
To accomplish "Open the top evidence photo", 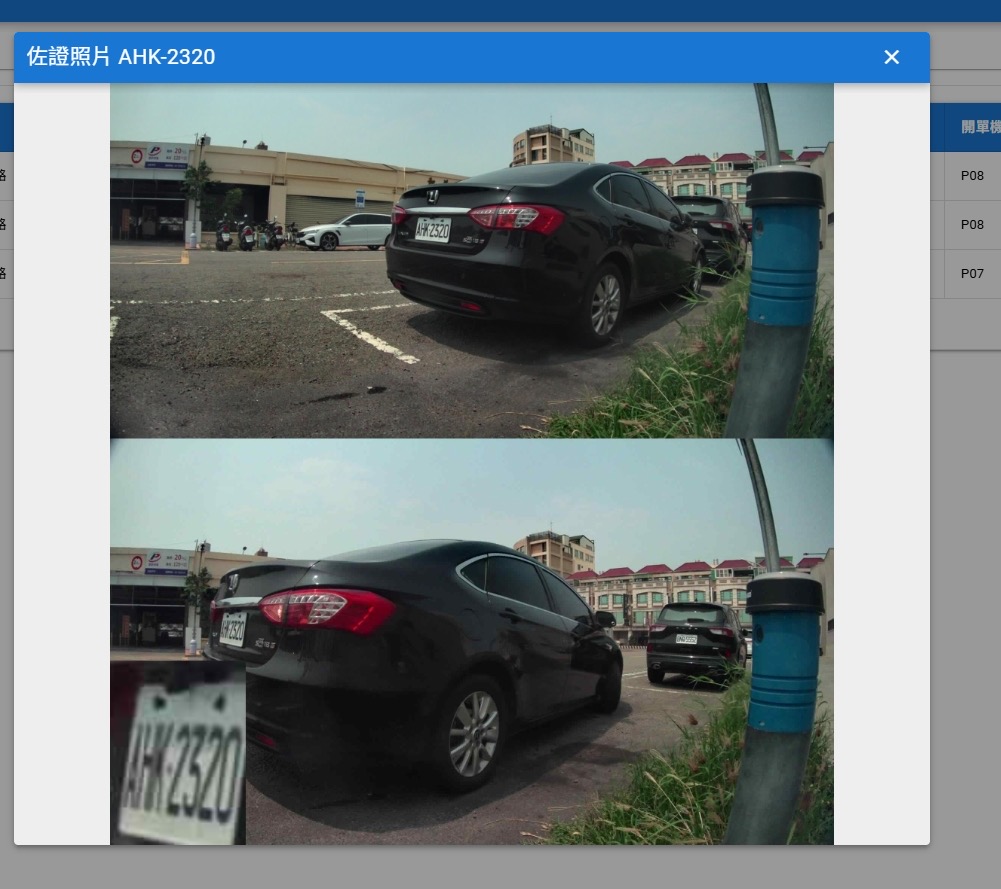I will pos(471,260).
